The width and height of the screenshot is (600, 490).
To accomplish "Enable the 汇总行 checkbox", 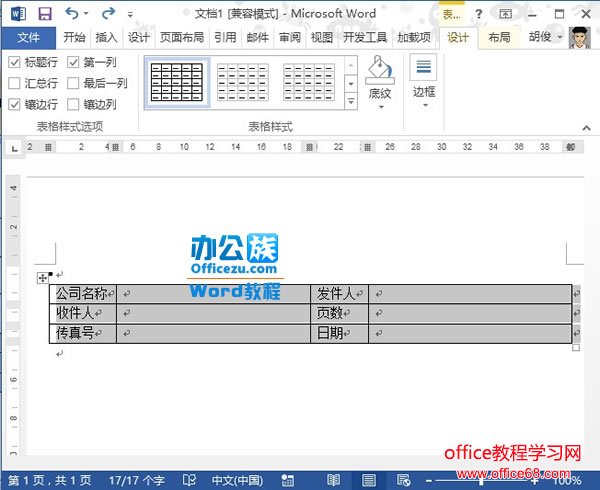I will pyautogui.click(x=14, y=83).
